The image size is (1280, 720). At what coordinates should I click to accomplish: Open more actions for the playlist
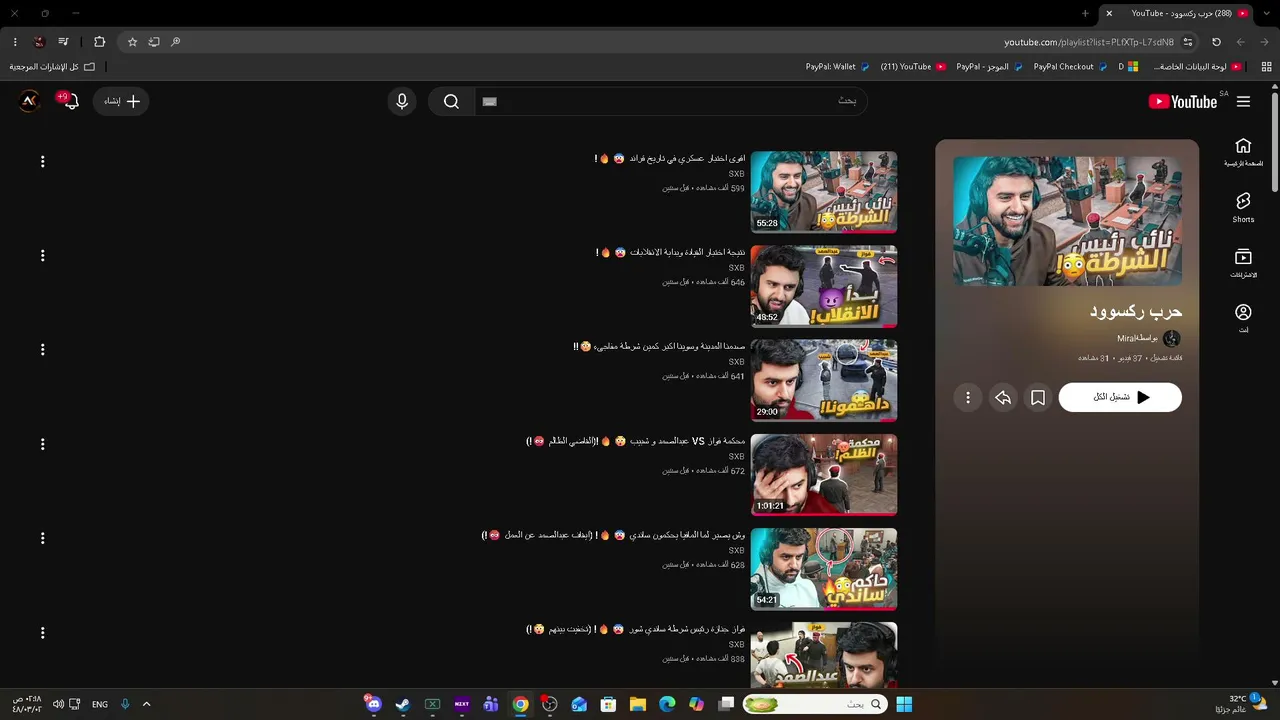pyautogui.click(x=967, y=398)
